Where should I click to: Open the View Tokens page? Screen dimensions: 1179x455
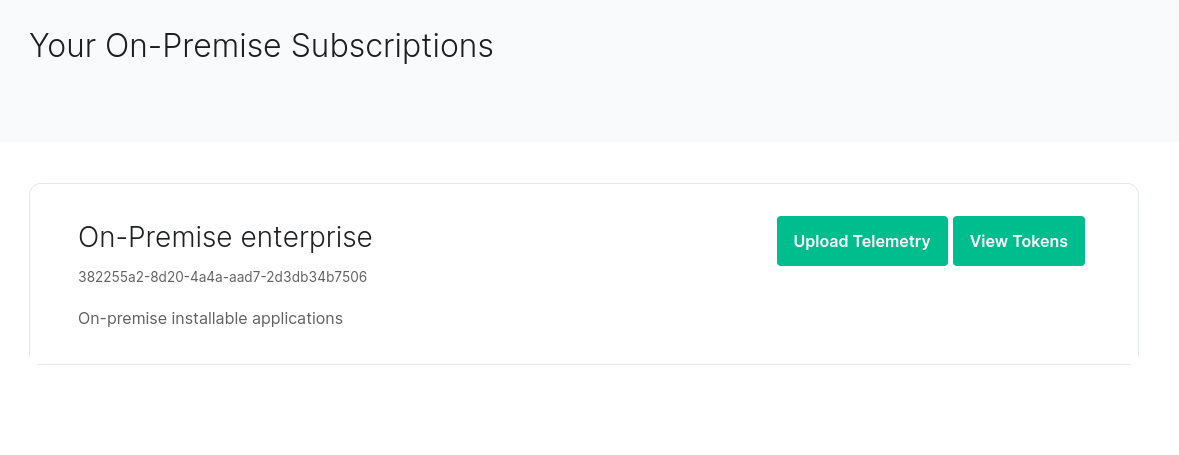pyautogui.click(x=1018, y=241)
